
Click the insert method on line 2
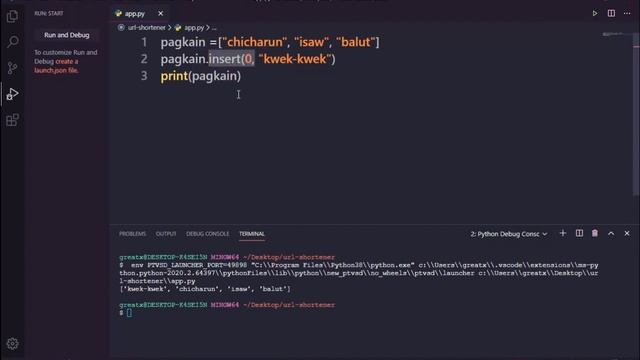point(225,59)
